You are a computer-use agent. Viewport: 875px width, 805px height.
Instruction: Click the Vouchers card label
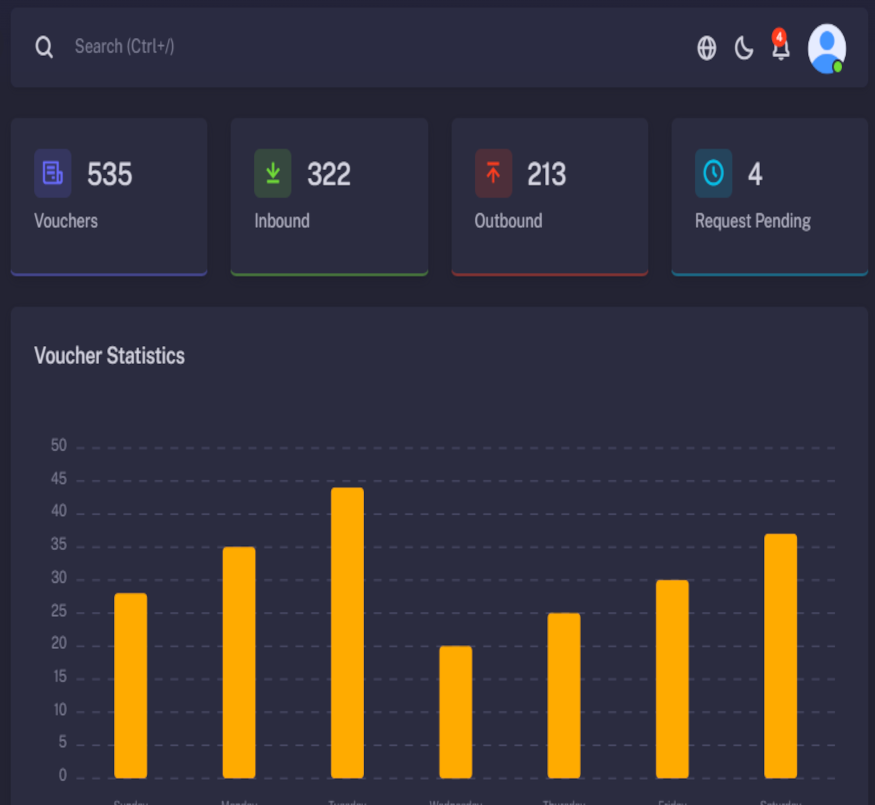click(66, 221)
